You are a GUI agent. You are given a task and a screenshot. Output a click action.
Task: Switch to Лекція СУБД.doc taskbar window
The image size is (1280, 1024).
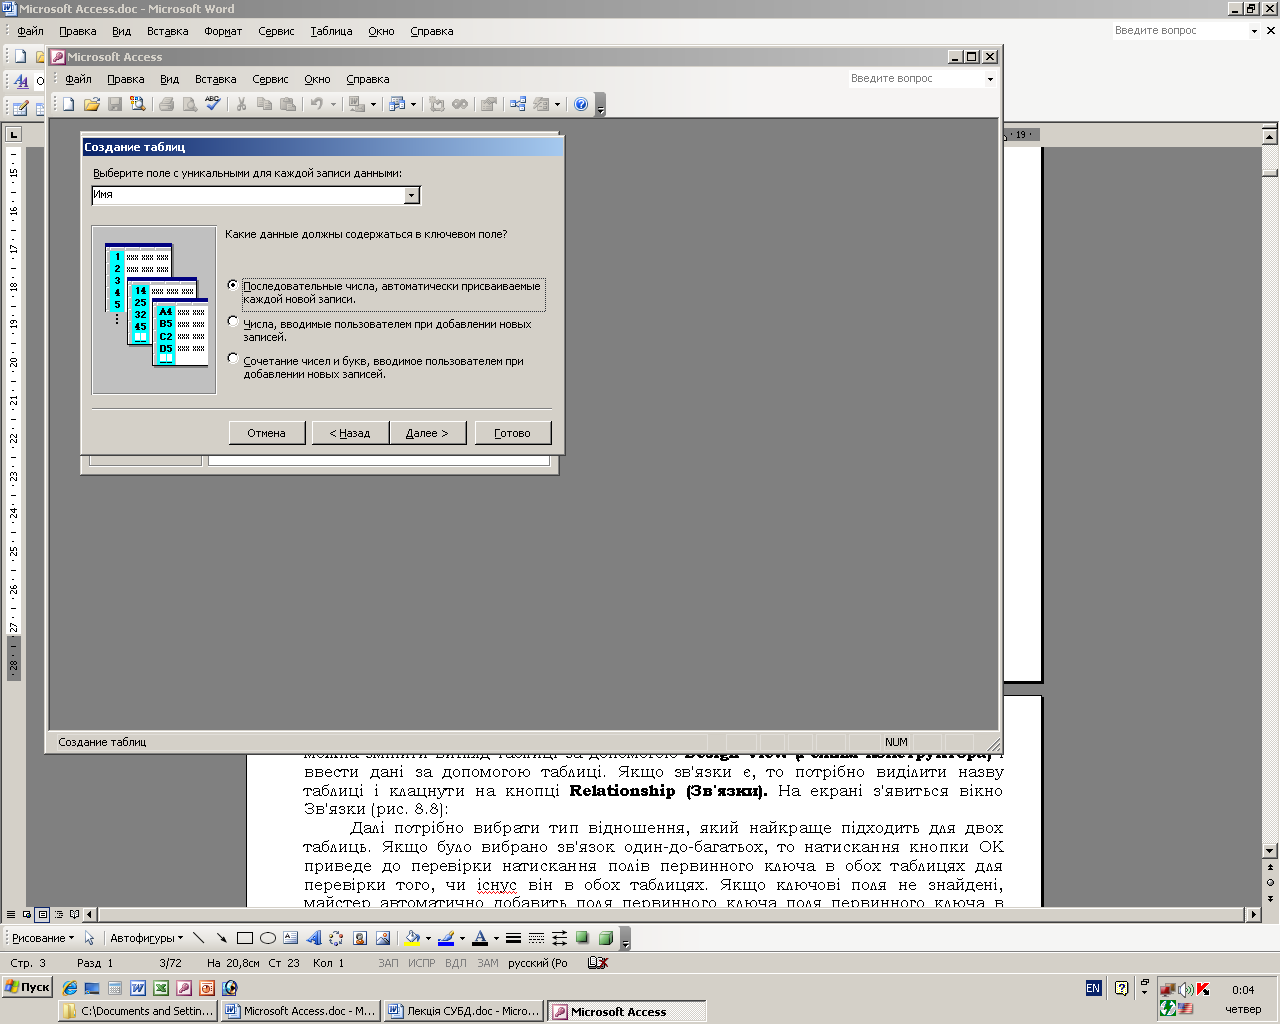pyautogui.click(x=464, y=1011)
